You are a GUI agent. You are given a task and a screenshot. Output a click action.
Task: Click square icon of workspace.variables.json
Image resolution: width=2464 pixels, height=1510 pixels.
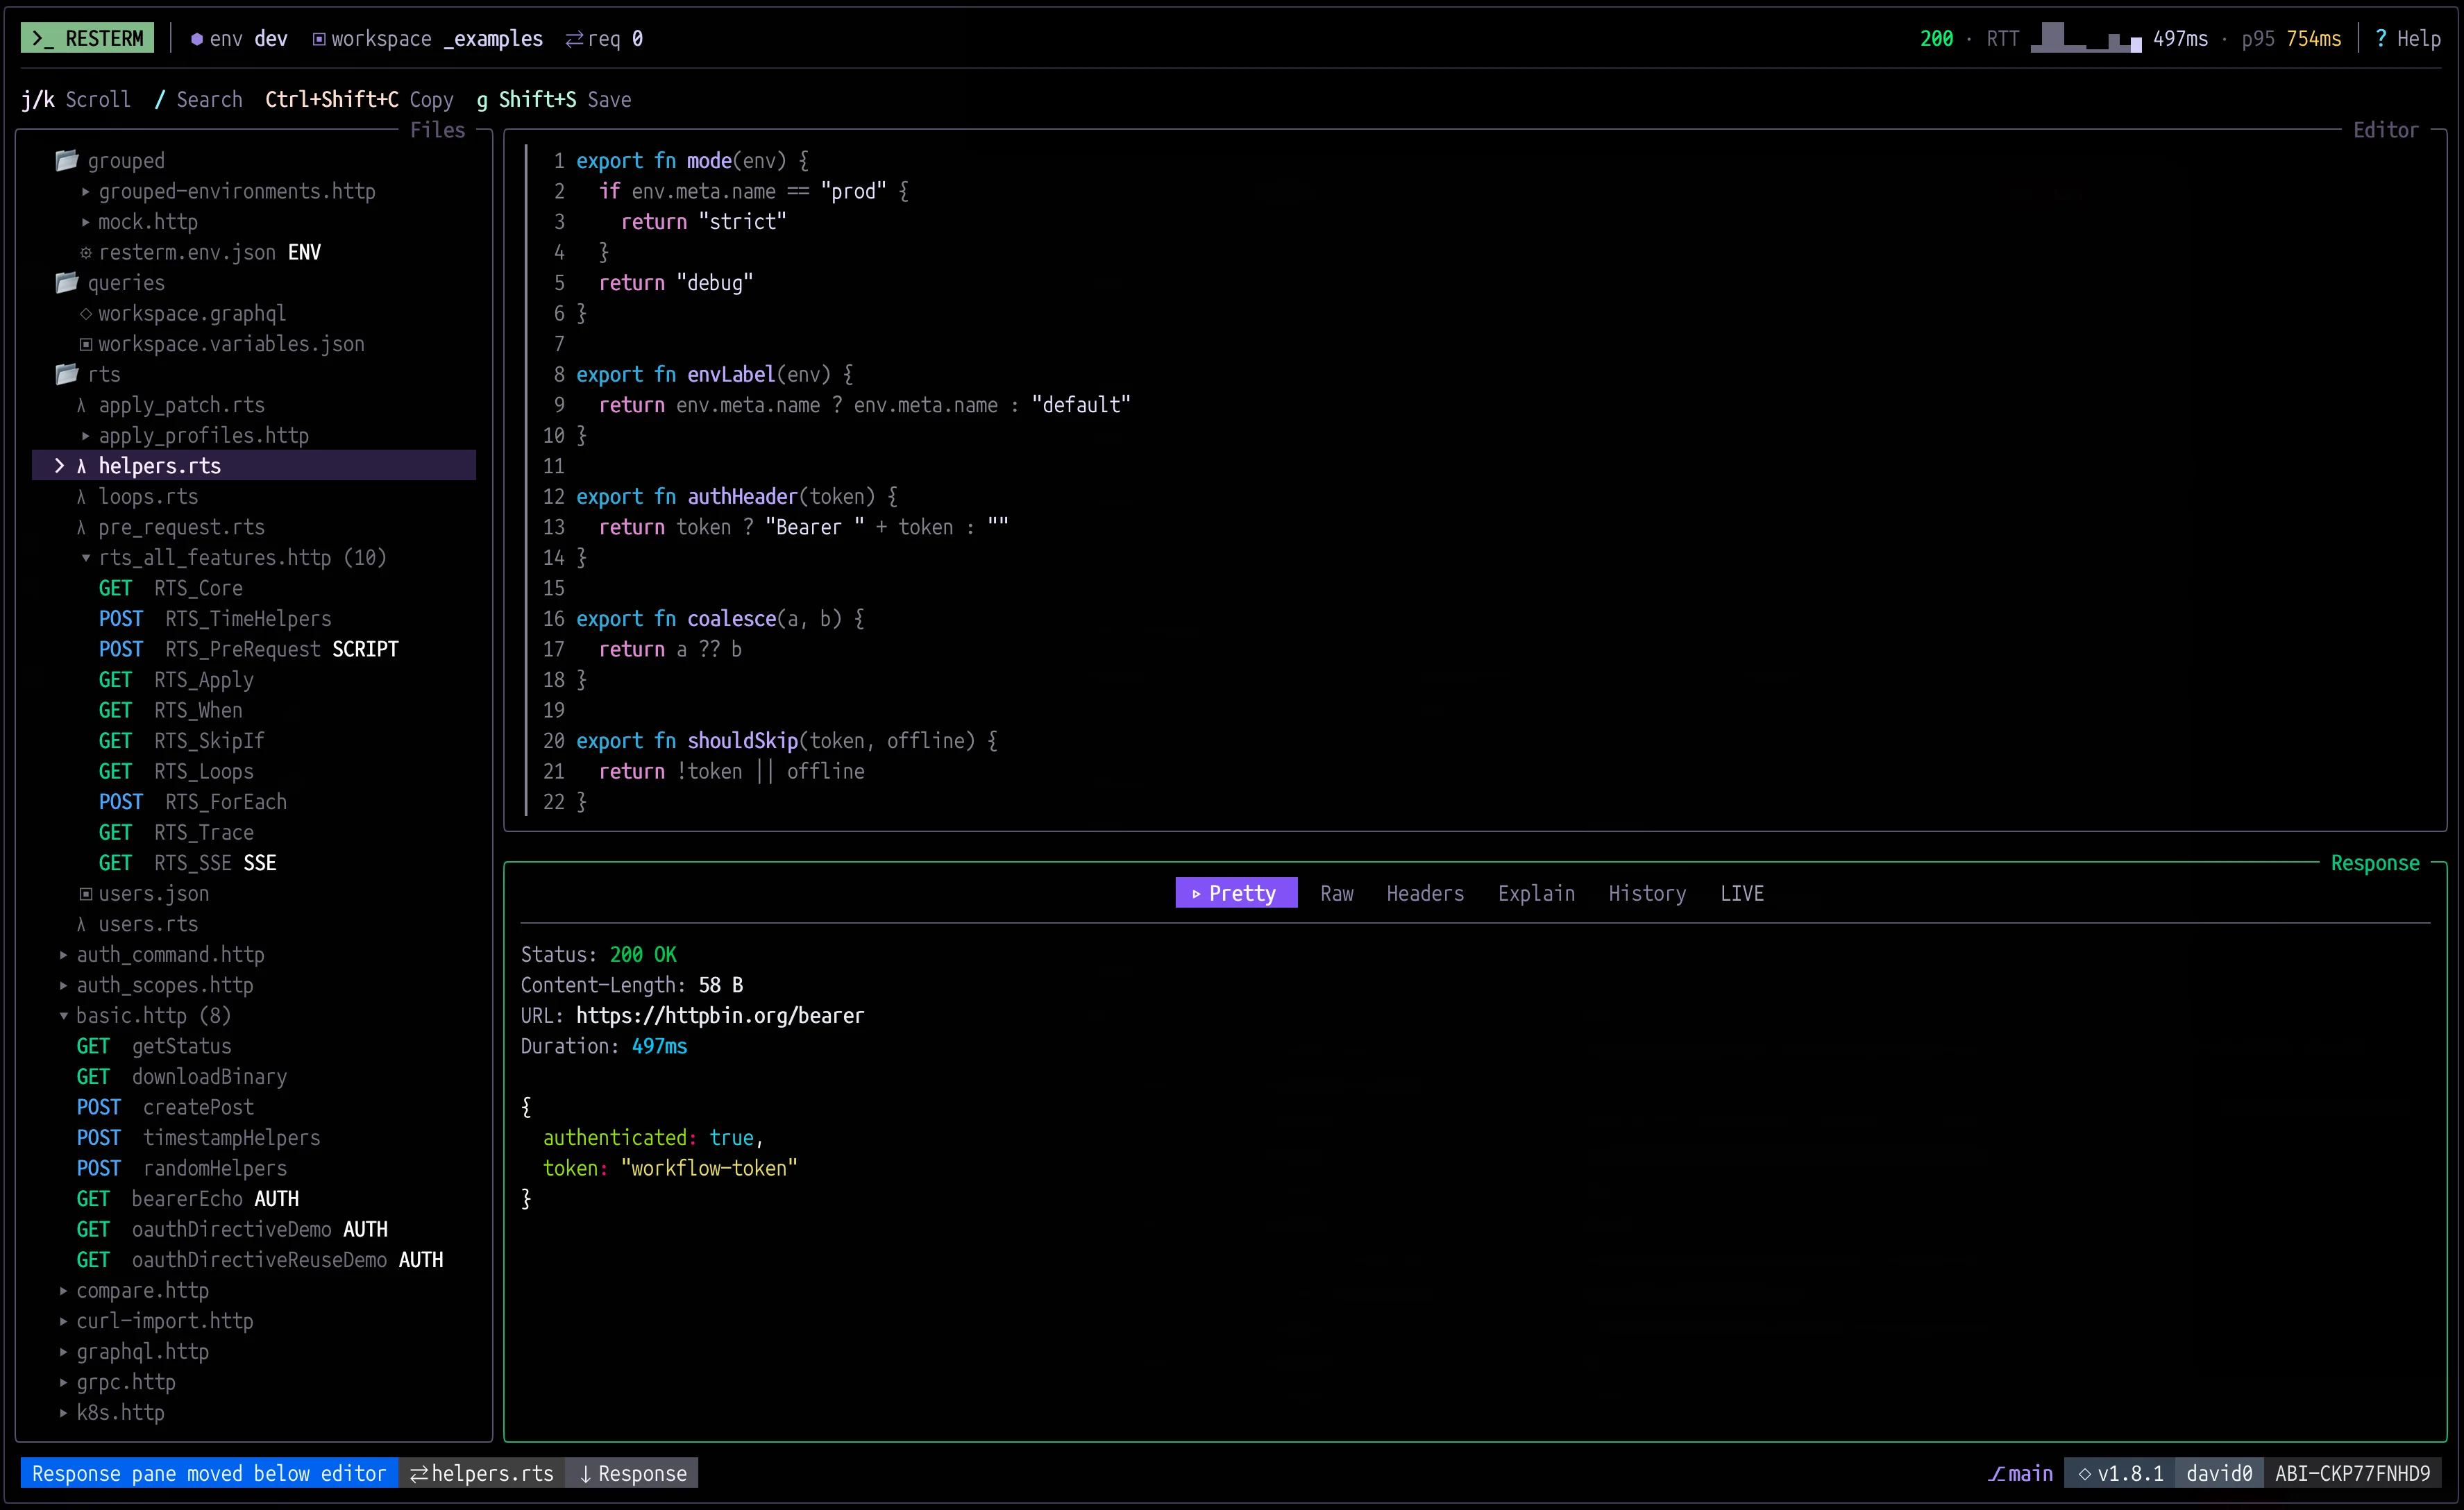86,344
